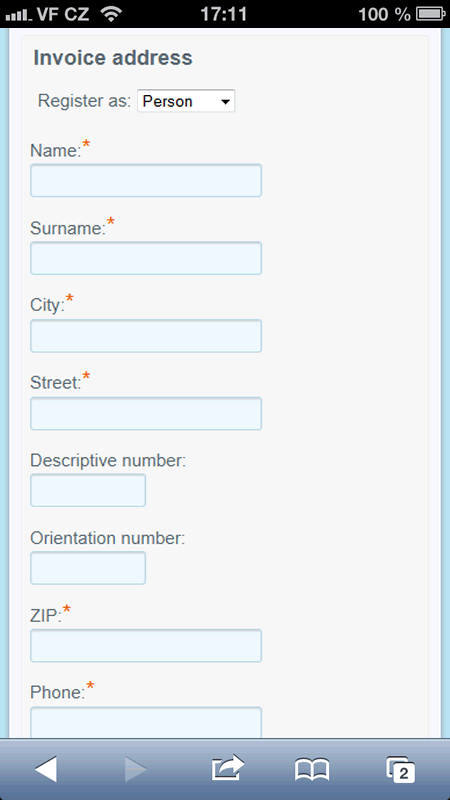Open the Register as Person dropdown

(186, 101)
